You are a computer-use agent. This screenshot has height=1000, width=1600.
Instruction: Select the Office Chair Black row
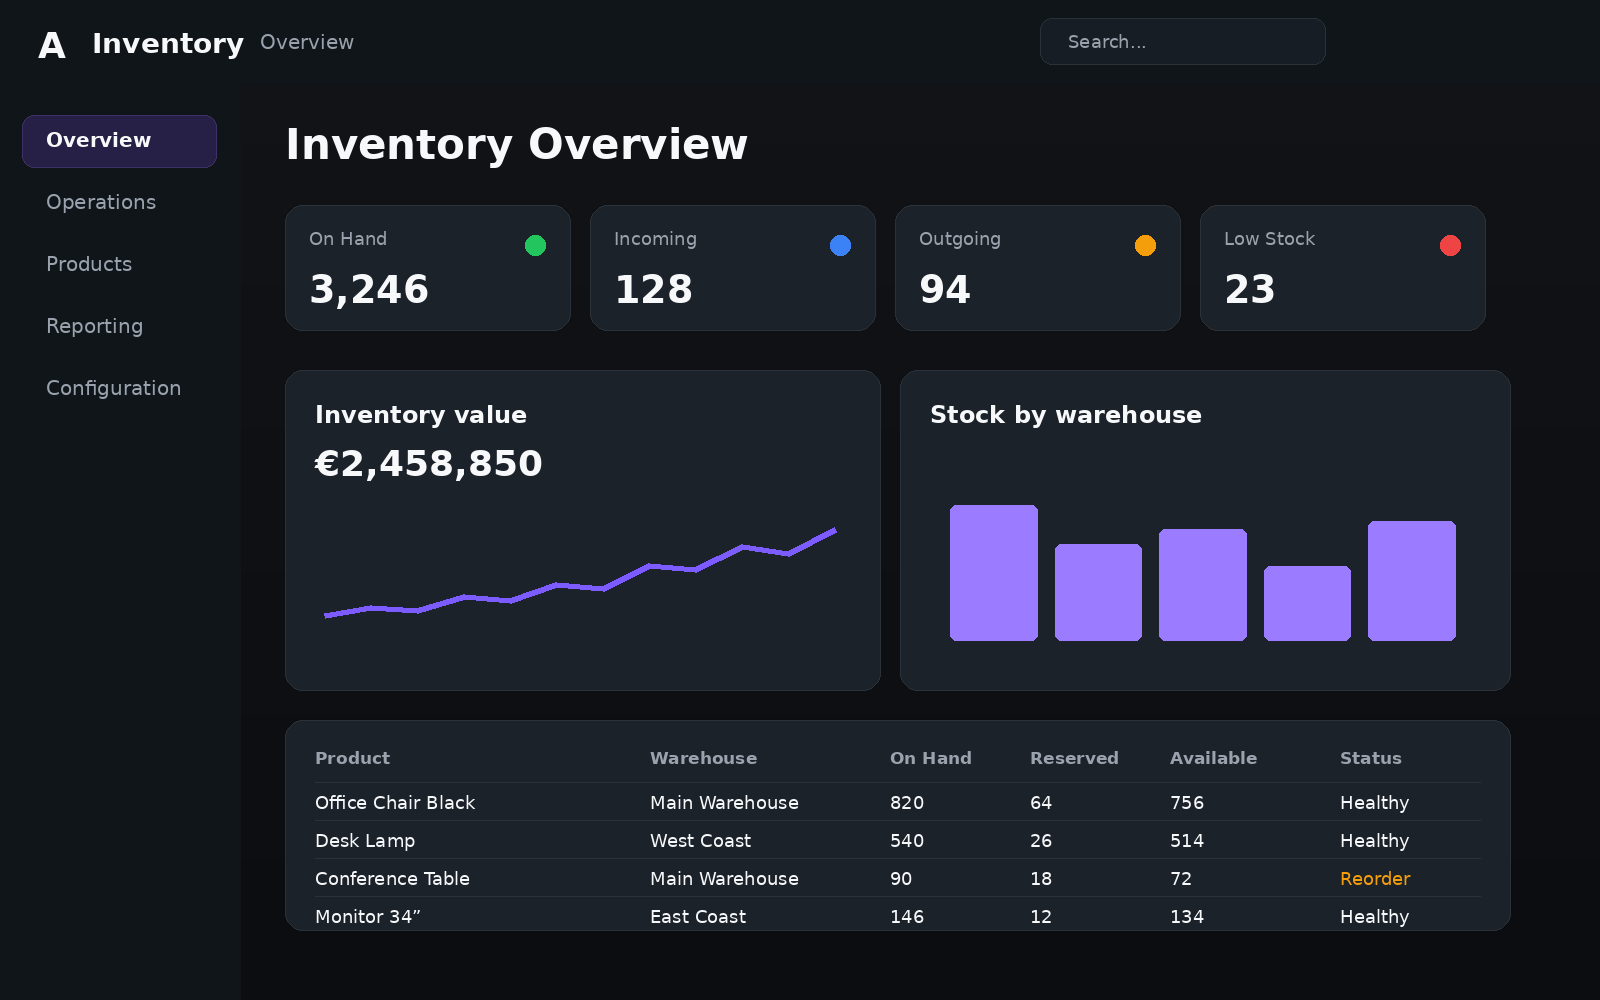(x=897, y=802)
